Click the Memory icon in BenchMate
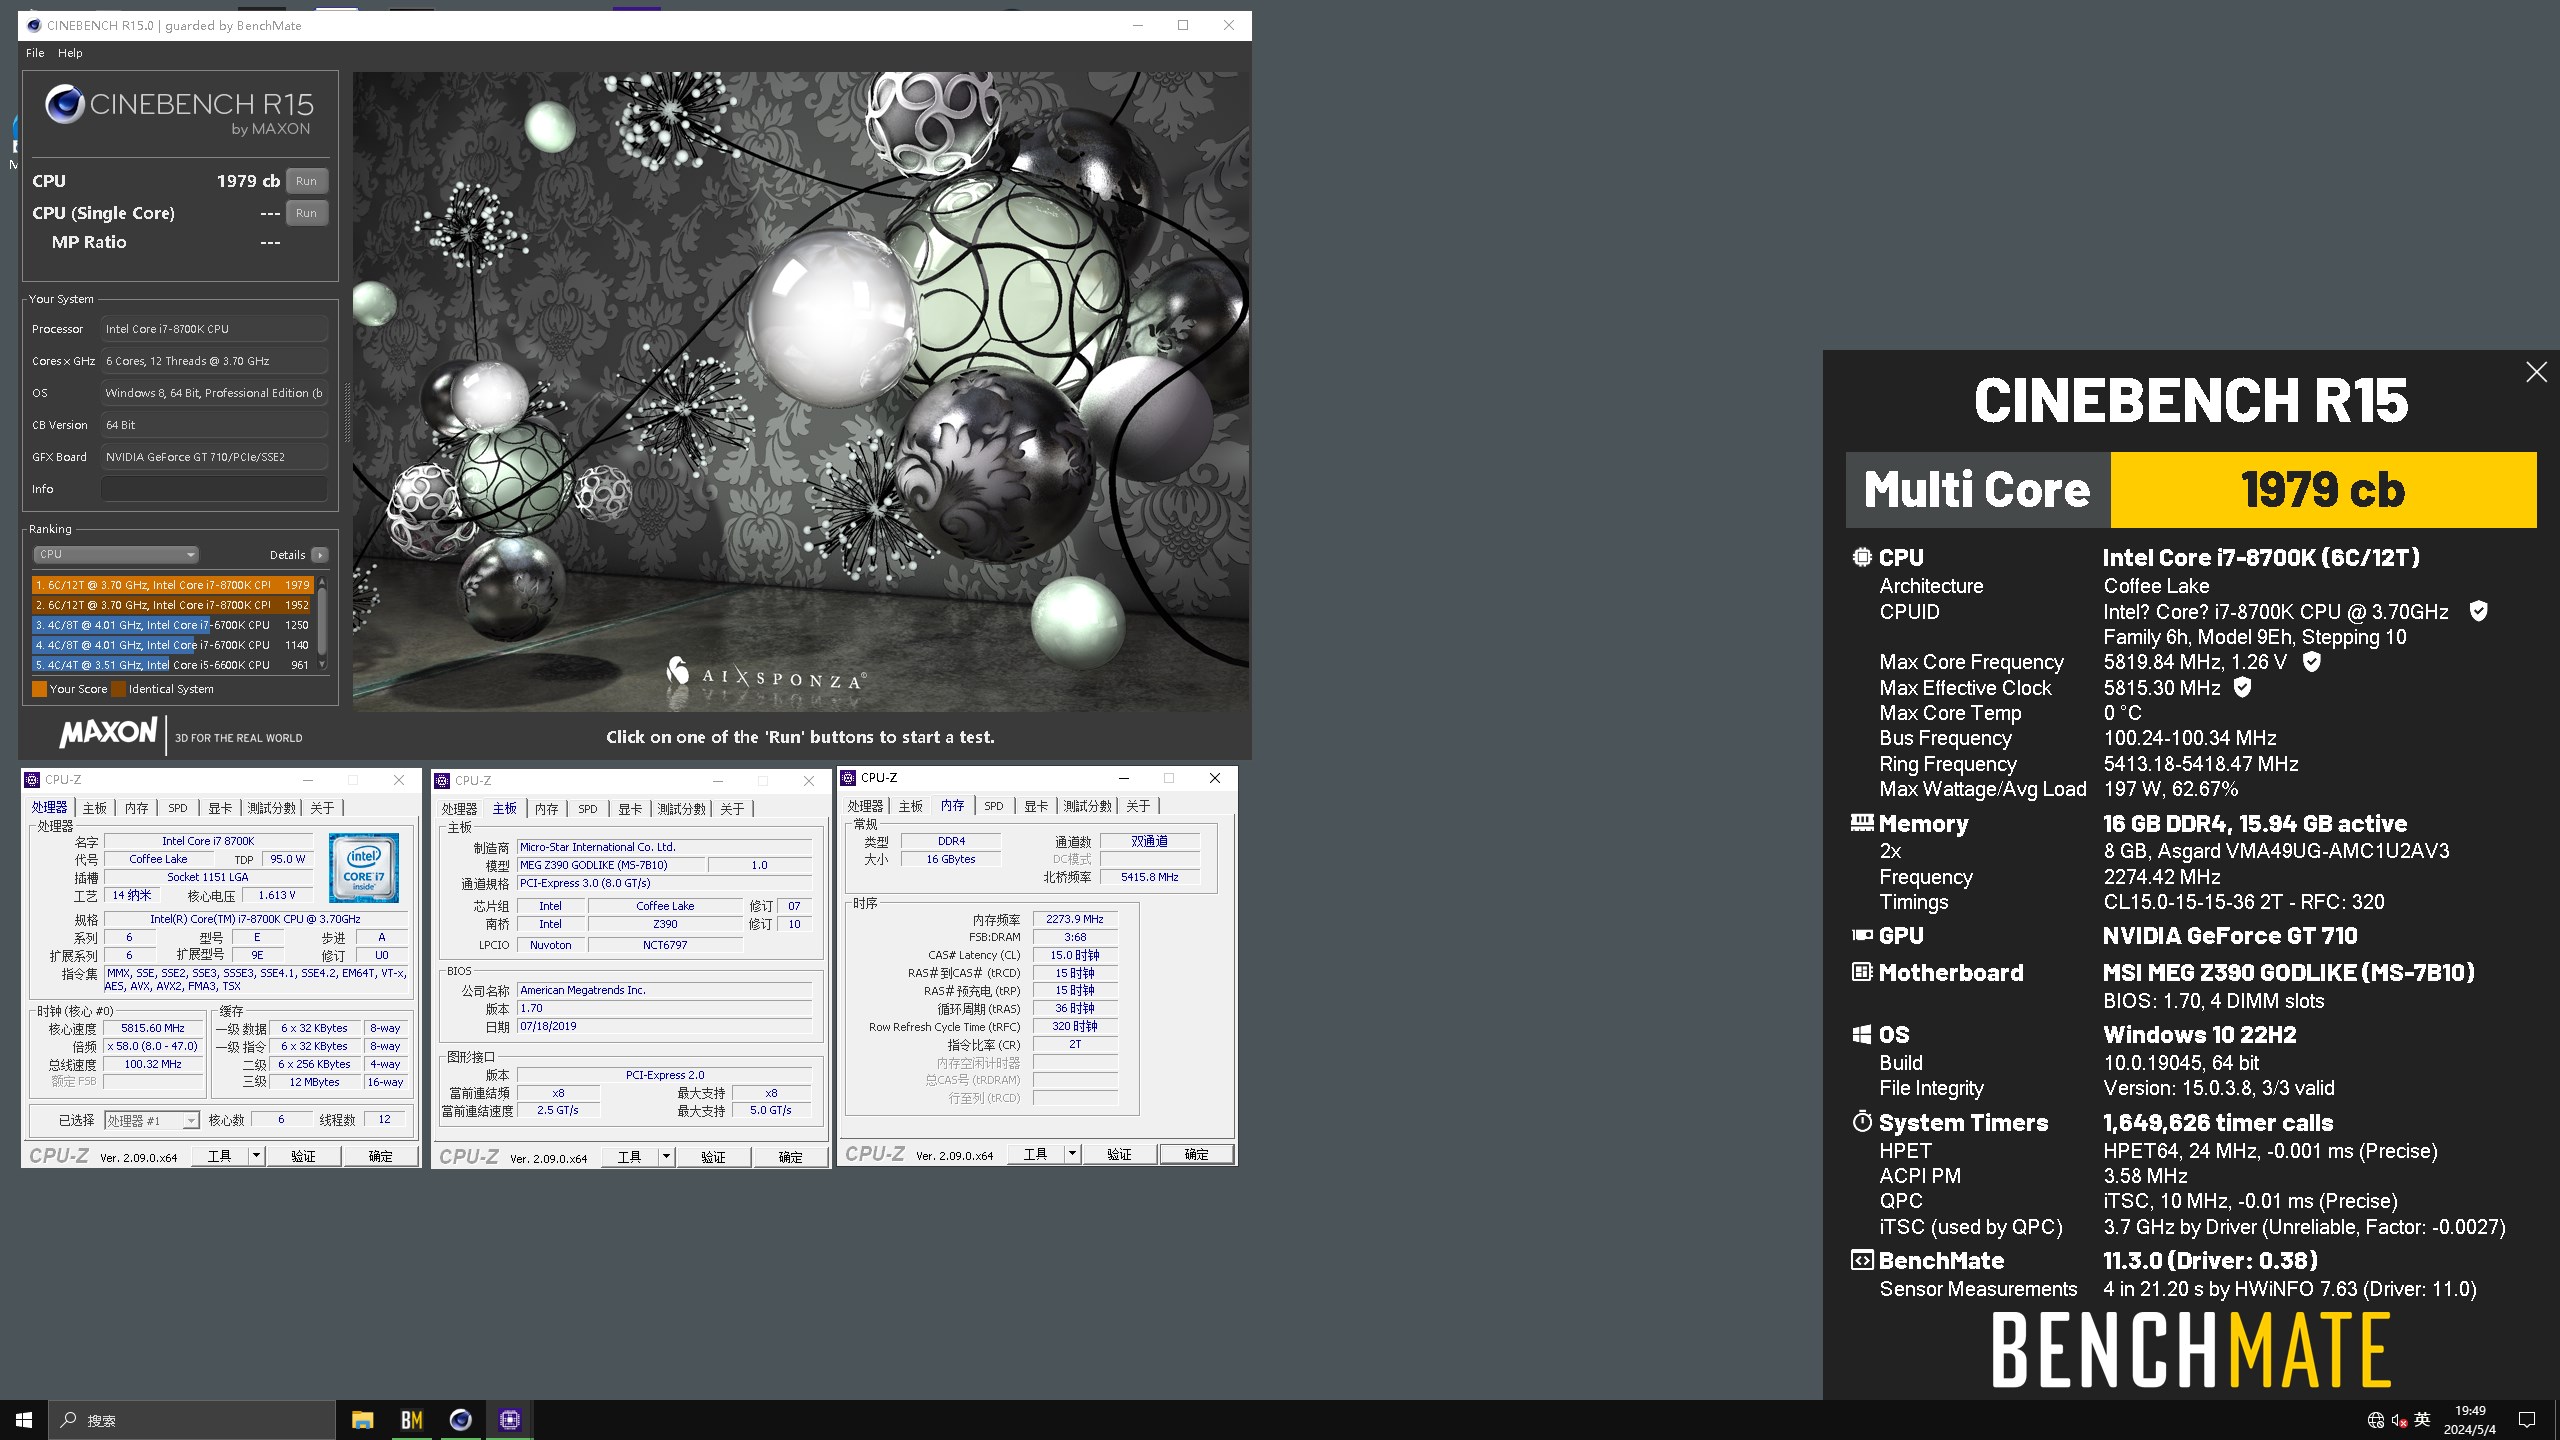The width and height of the screenshot is (2560, 1440). tap(1861, 823)
